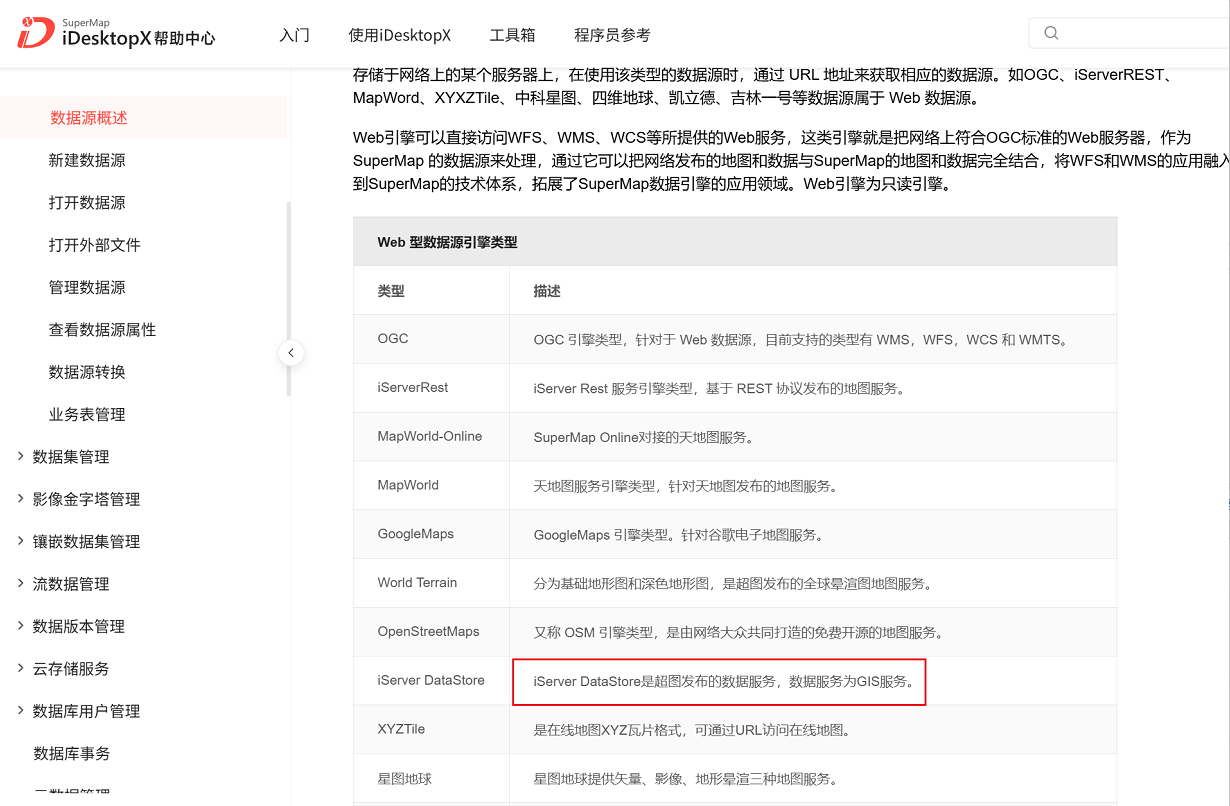Click the OGC 引擎类型 description text
Viewport: 1230px width, 806px height.
(802, 340)
